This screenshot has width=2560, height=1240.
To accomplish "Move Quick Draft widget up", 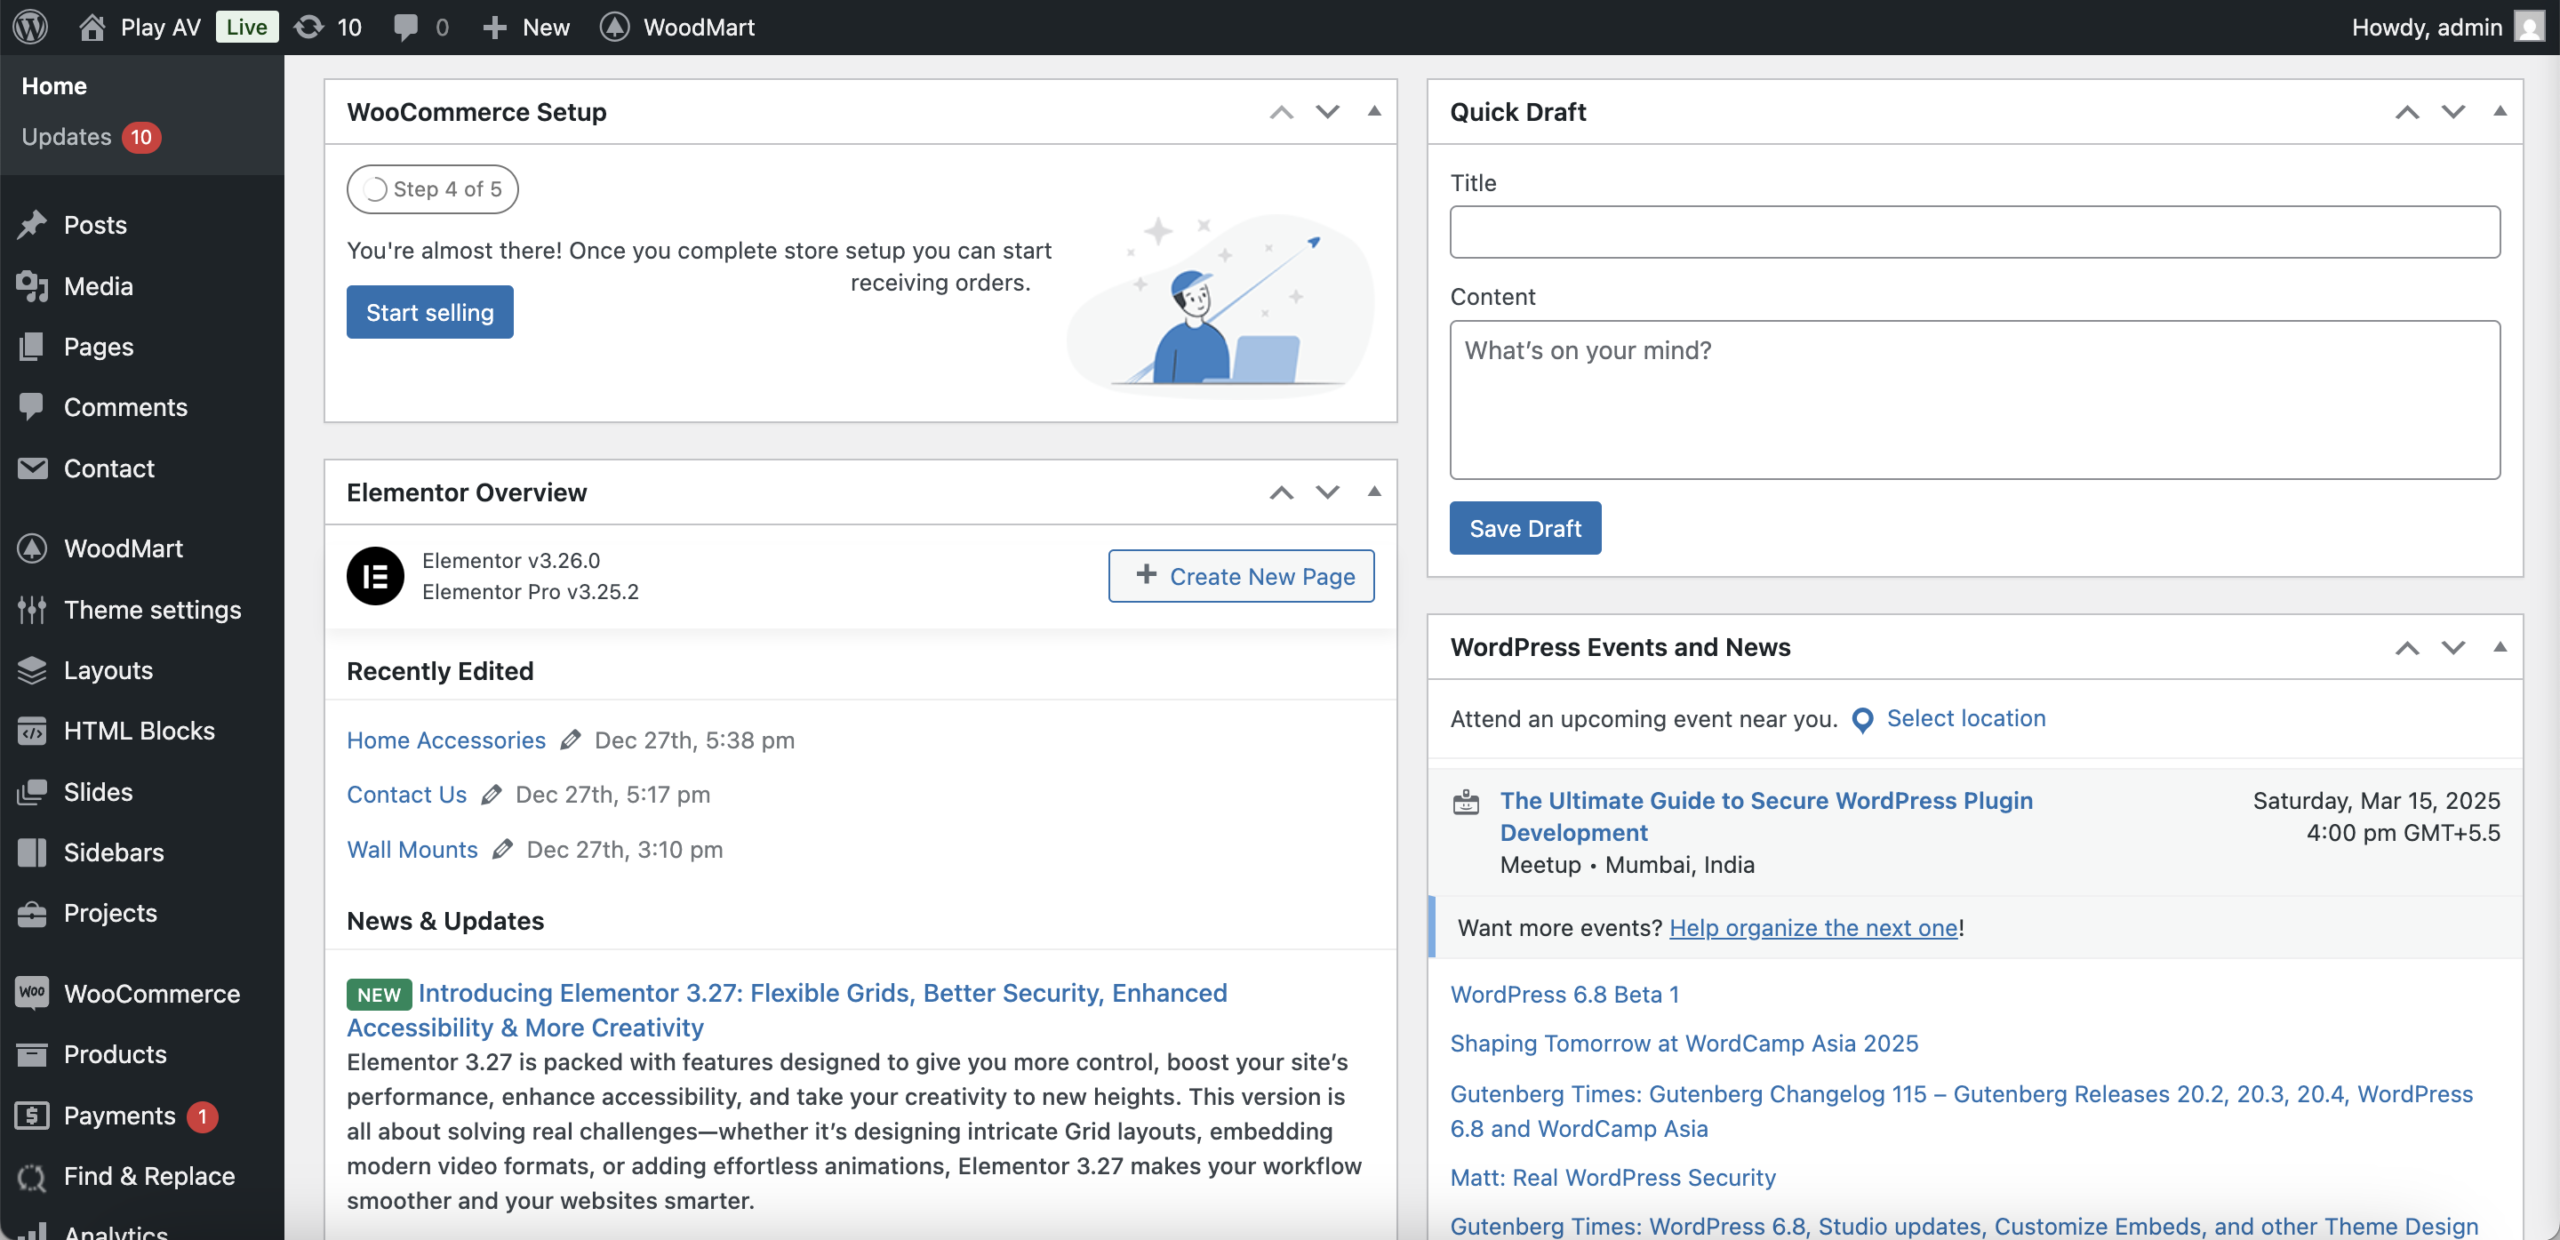I will coord(2408,112).
